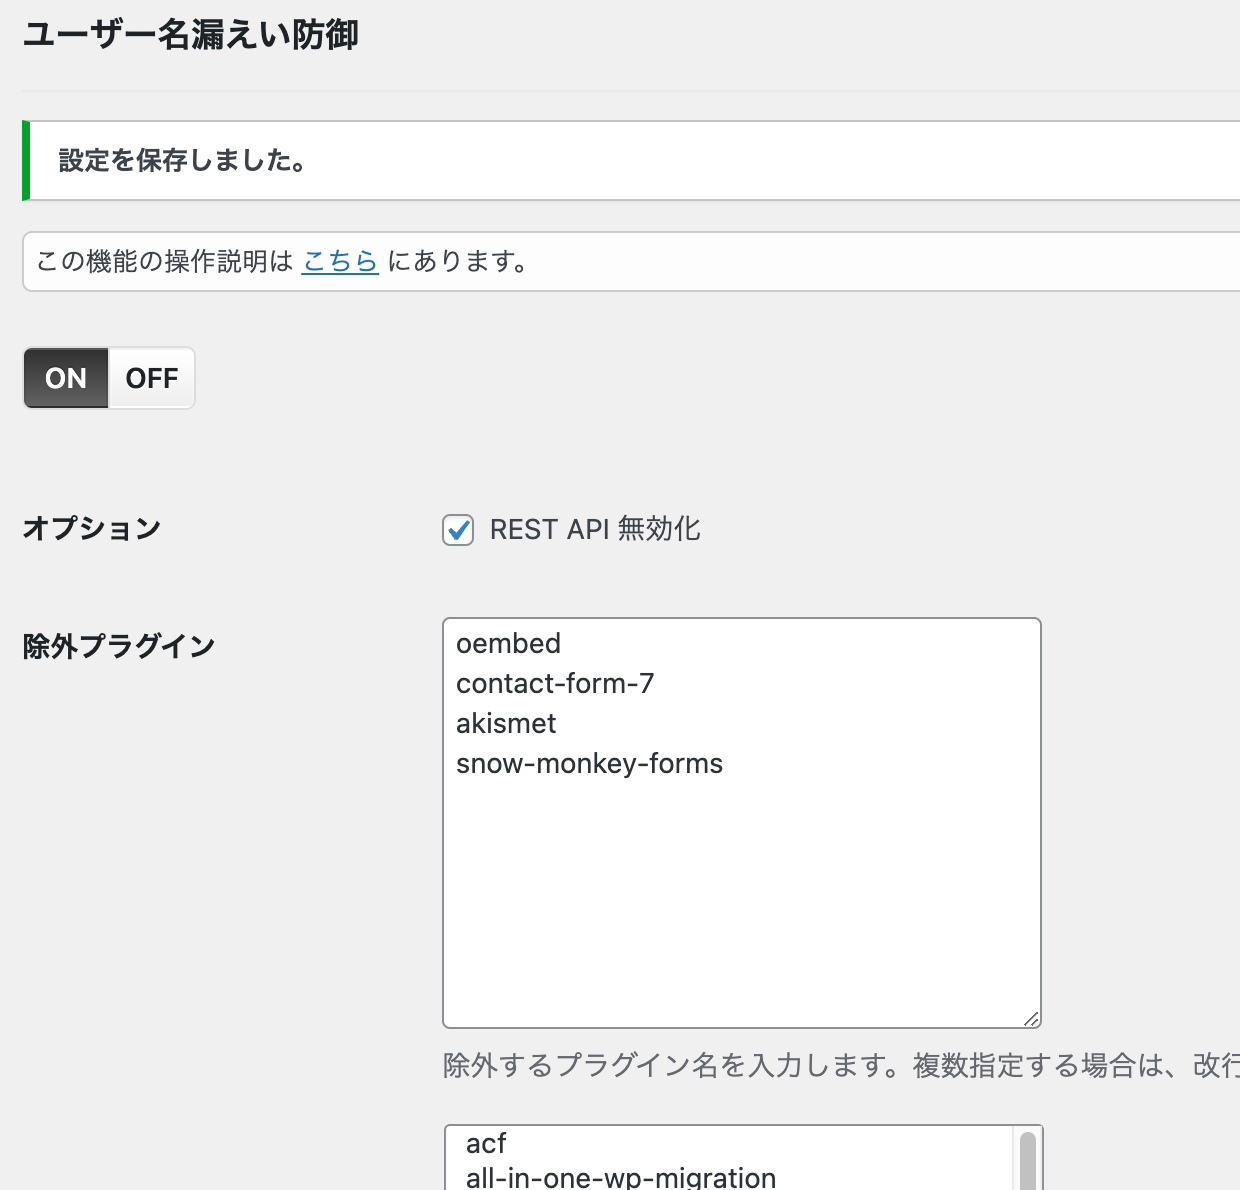Enable the REST API 無効化 checkbox

pos(457,530)
